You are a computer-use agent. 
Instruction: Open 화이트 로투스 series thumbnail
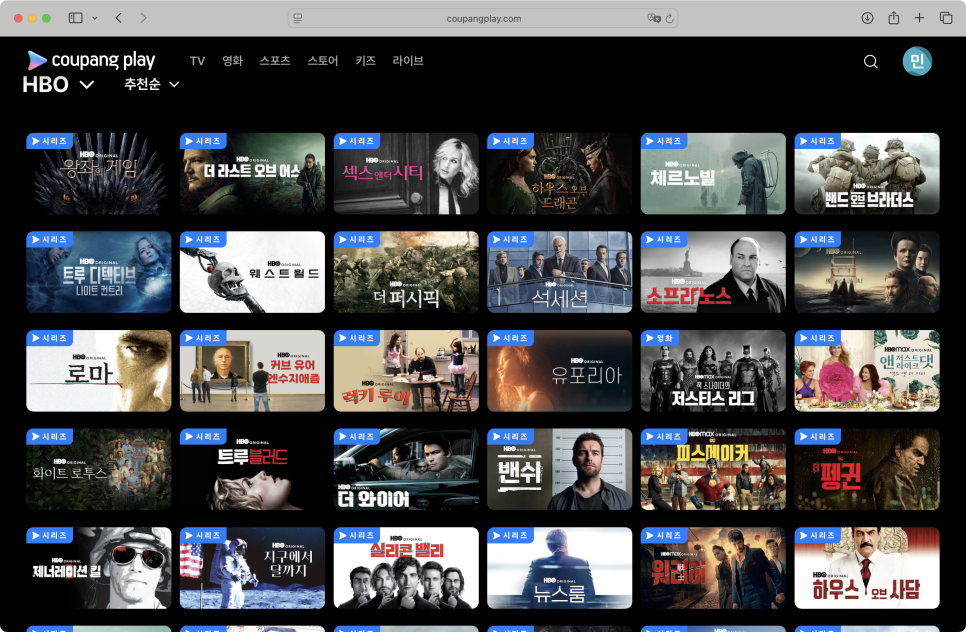[99, 469]
